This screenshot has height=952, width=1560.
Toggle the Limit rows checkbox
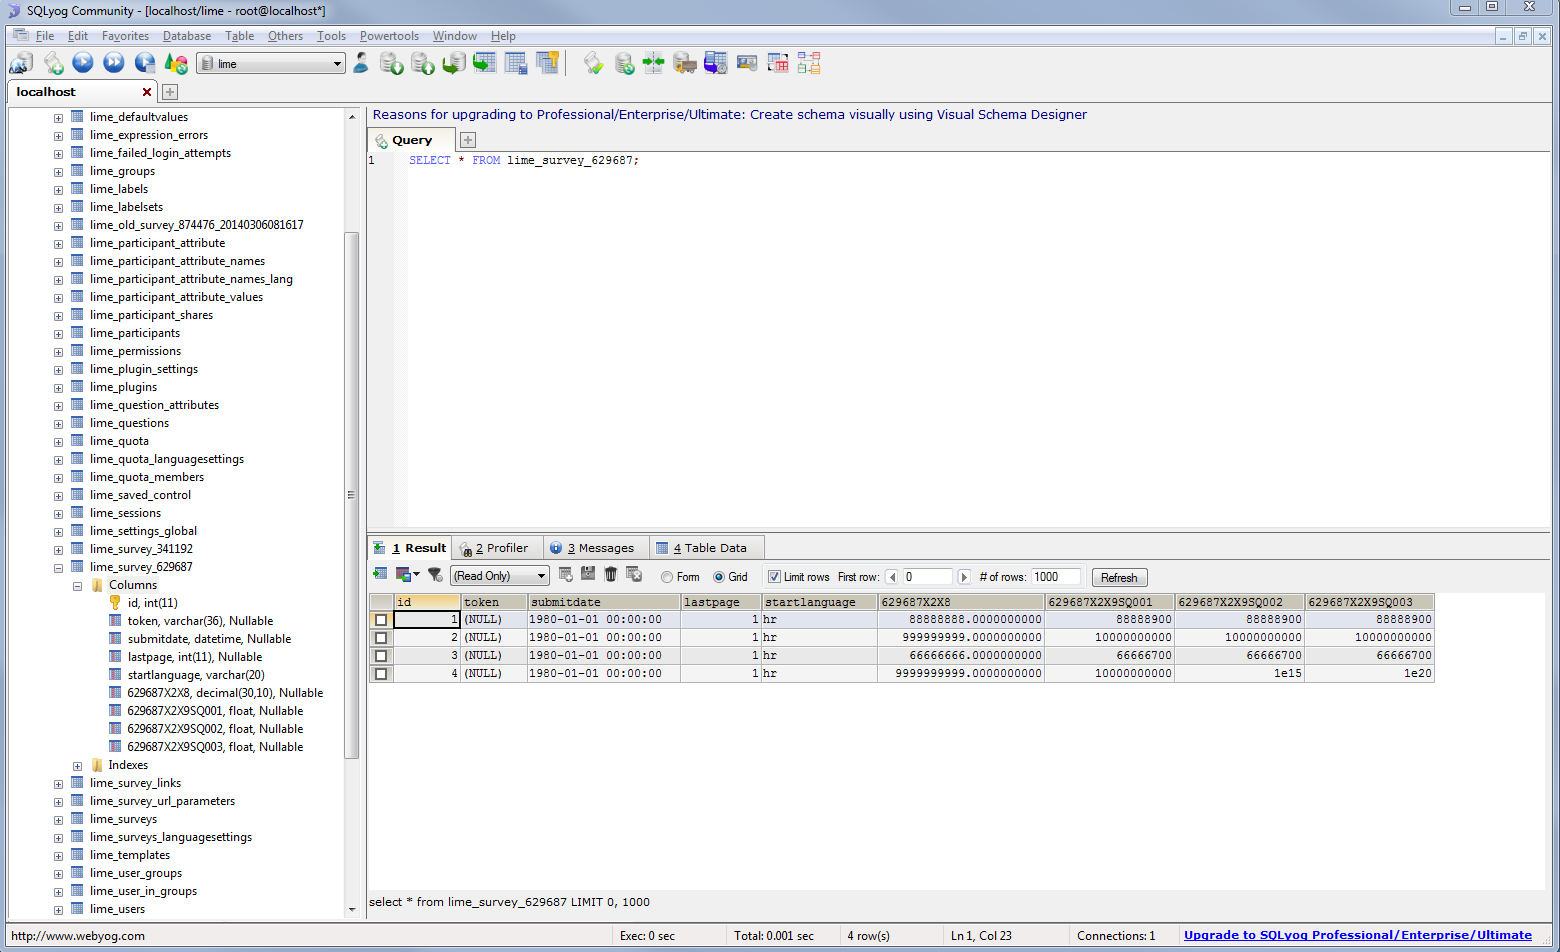click(774, 577)
